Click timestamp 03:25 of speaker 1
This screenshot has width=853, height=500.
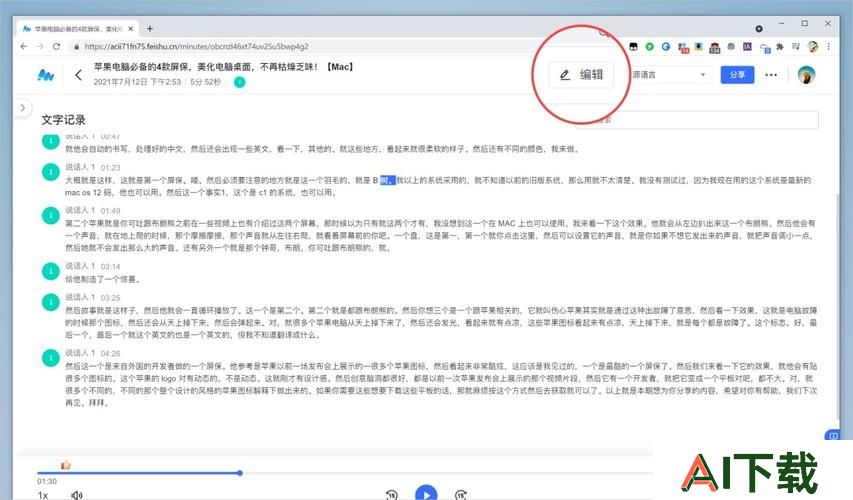(x=110, y=298)
